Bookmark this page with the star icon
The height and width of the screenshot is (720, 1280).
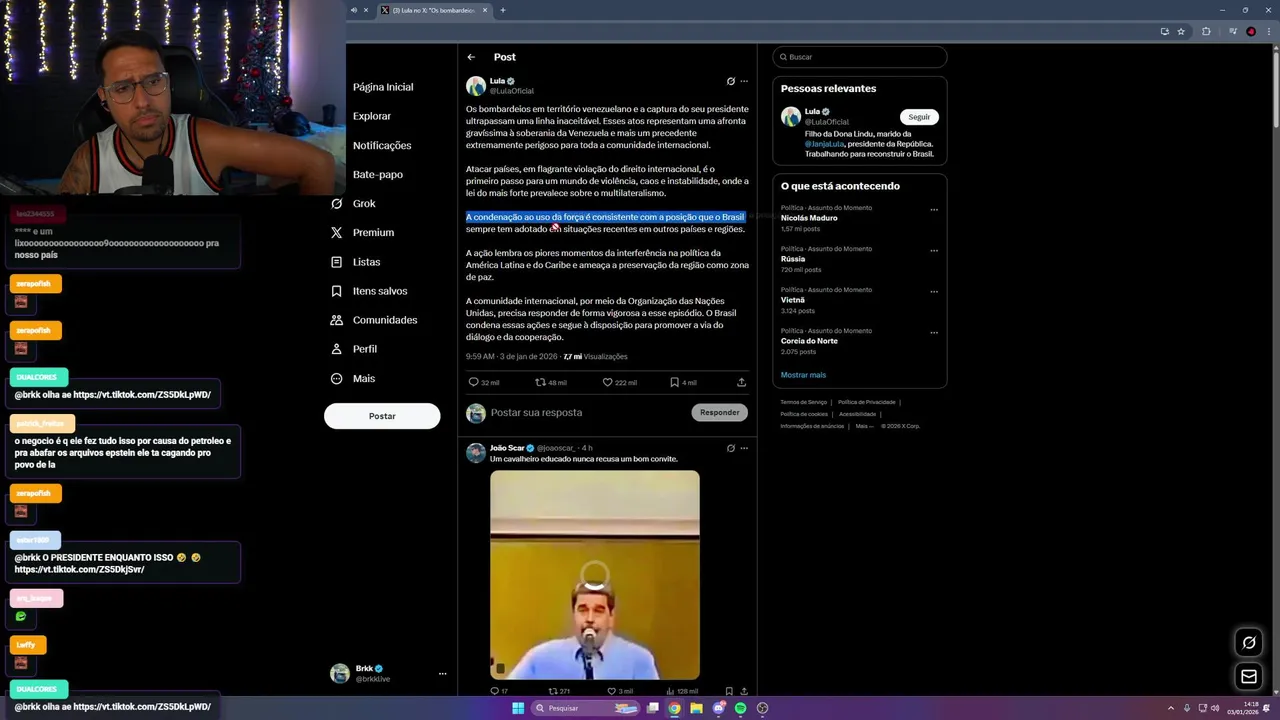[x=1181, y=31]
